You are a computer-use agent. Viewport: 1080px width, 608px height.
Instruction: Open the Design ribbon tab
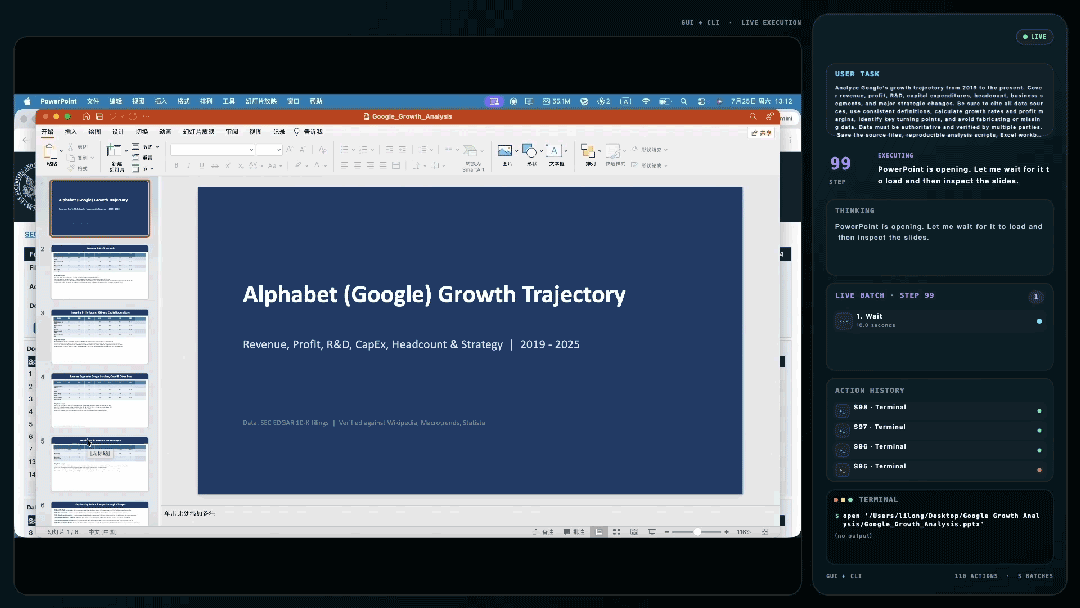(x=118, y=132)
